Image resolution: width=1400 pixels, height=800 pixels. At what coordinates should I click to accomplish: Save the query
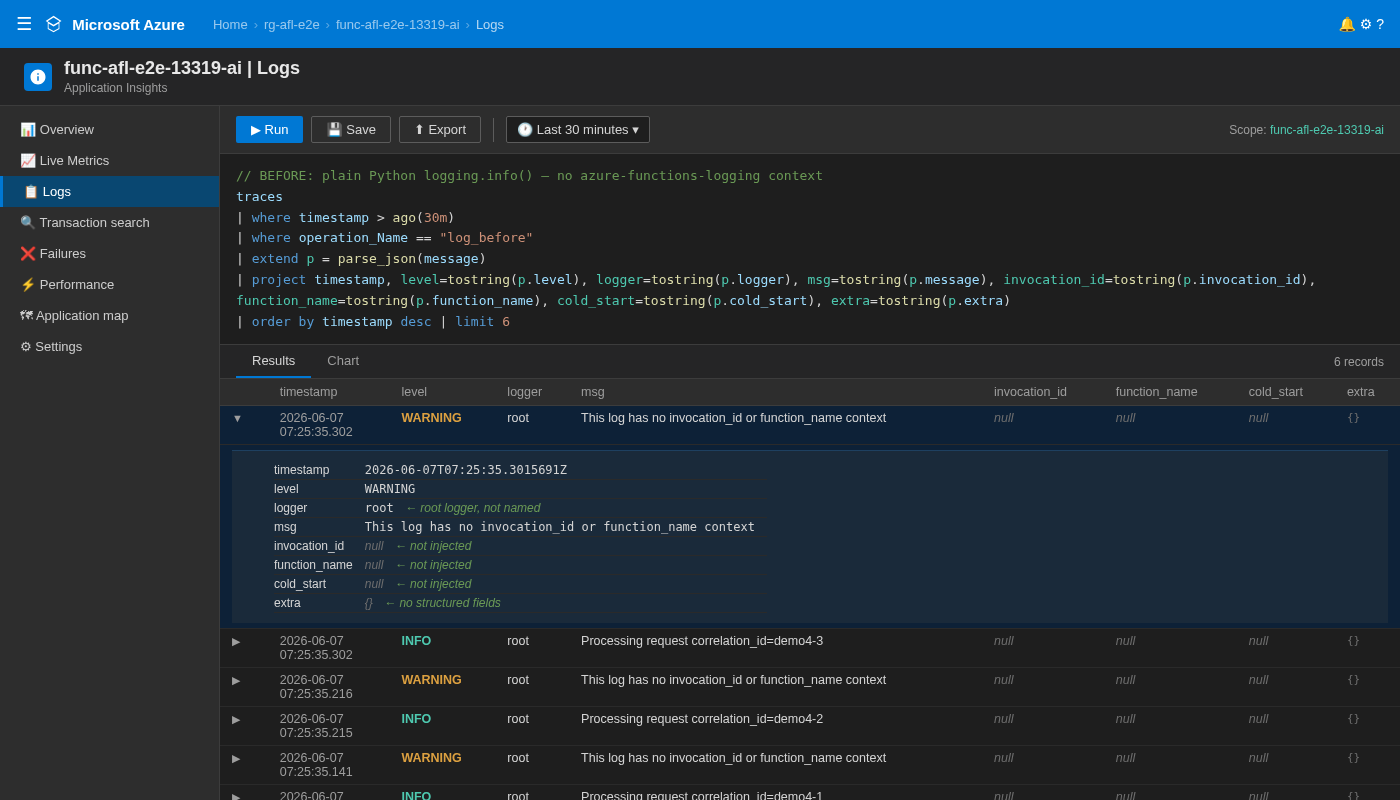pos(351,129)
